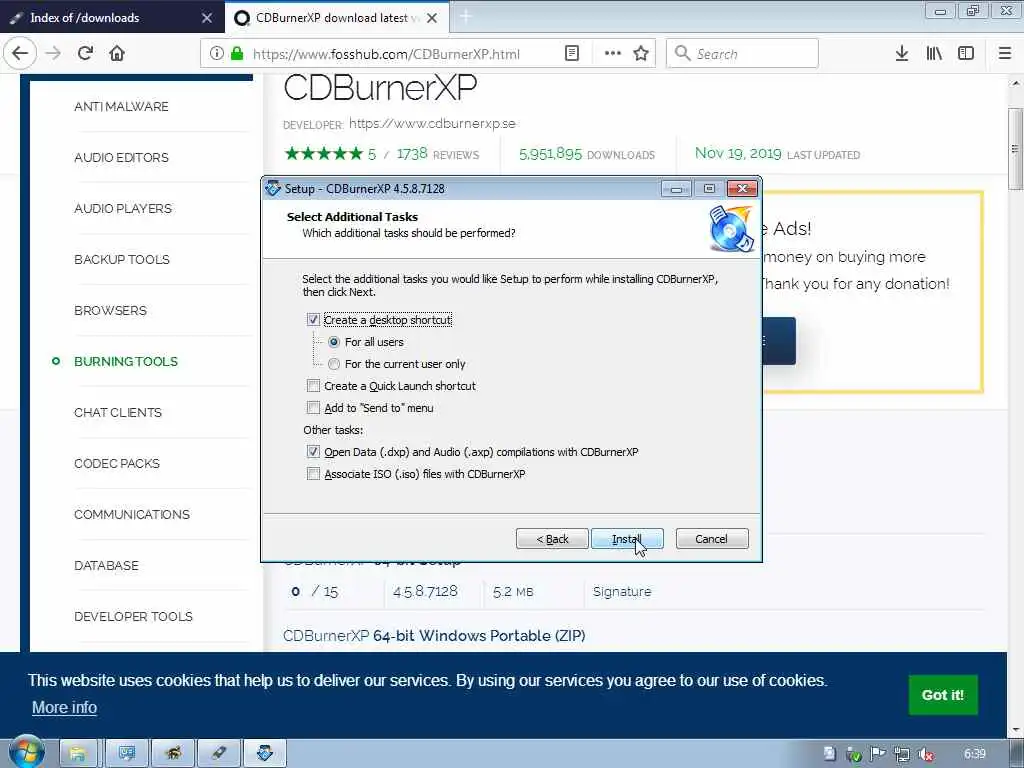Open the Windows Start menu
Viewport: 1024px width, 768px height.
coord(26,753)
